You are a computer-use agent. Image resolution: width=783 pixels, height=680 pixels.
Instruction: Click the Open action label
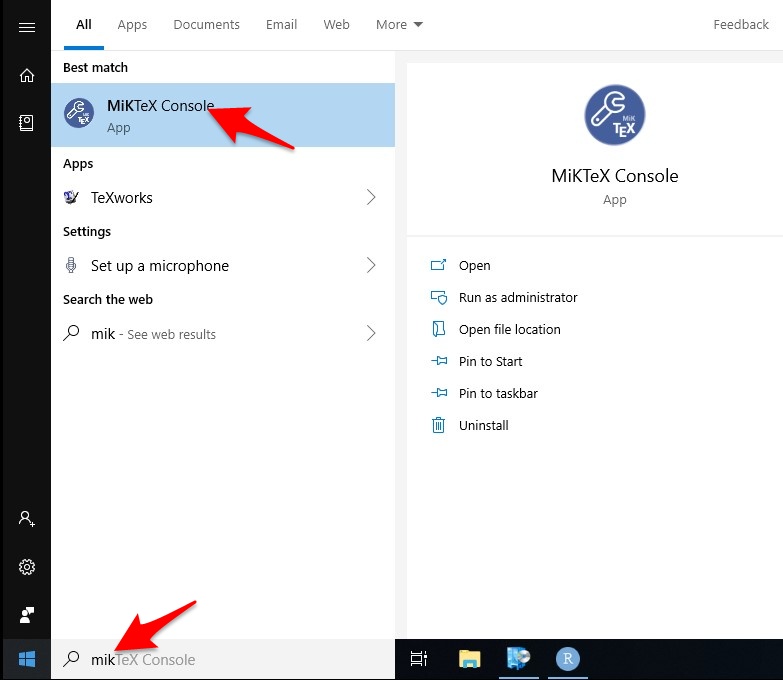point(474,266)
